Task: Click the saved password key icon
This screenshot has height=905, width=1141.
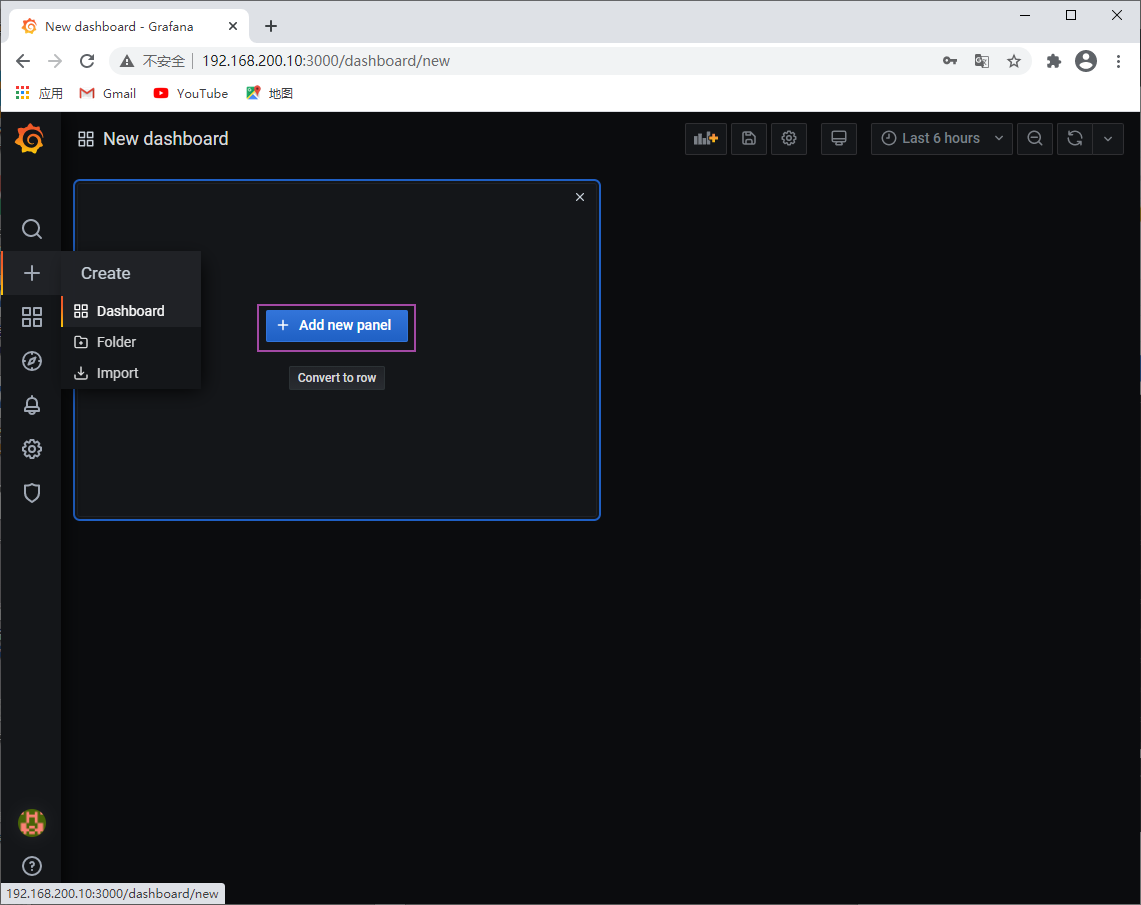Action: click(950, 61)
